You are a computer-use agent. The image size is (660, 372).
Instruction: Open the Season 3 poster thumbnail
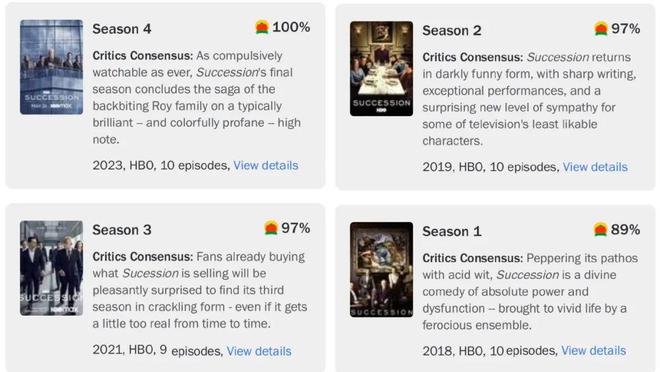pos(51,268)
